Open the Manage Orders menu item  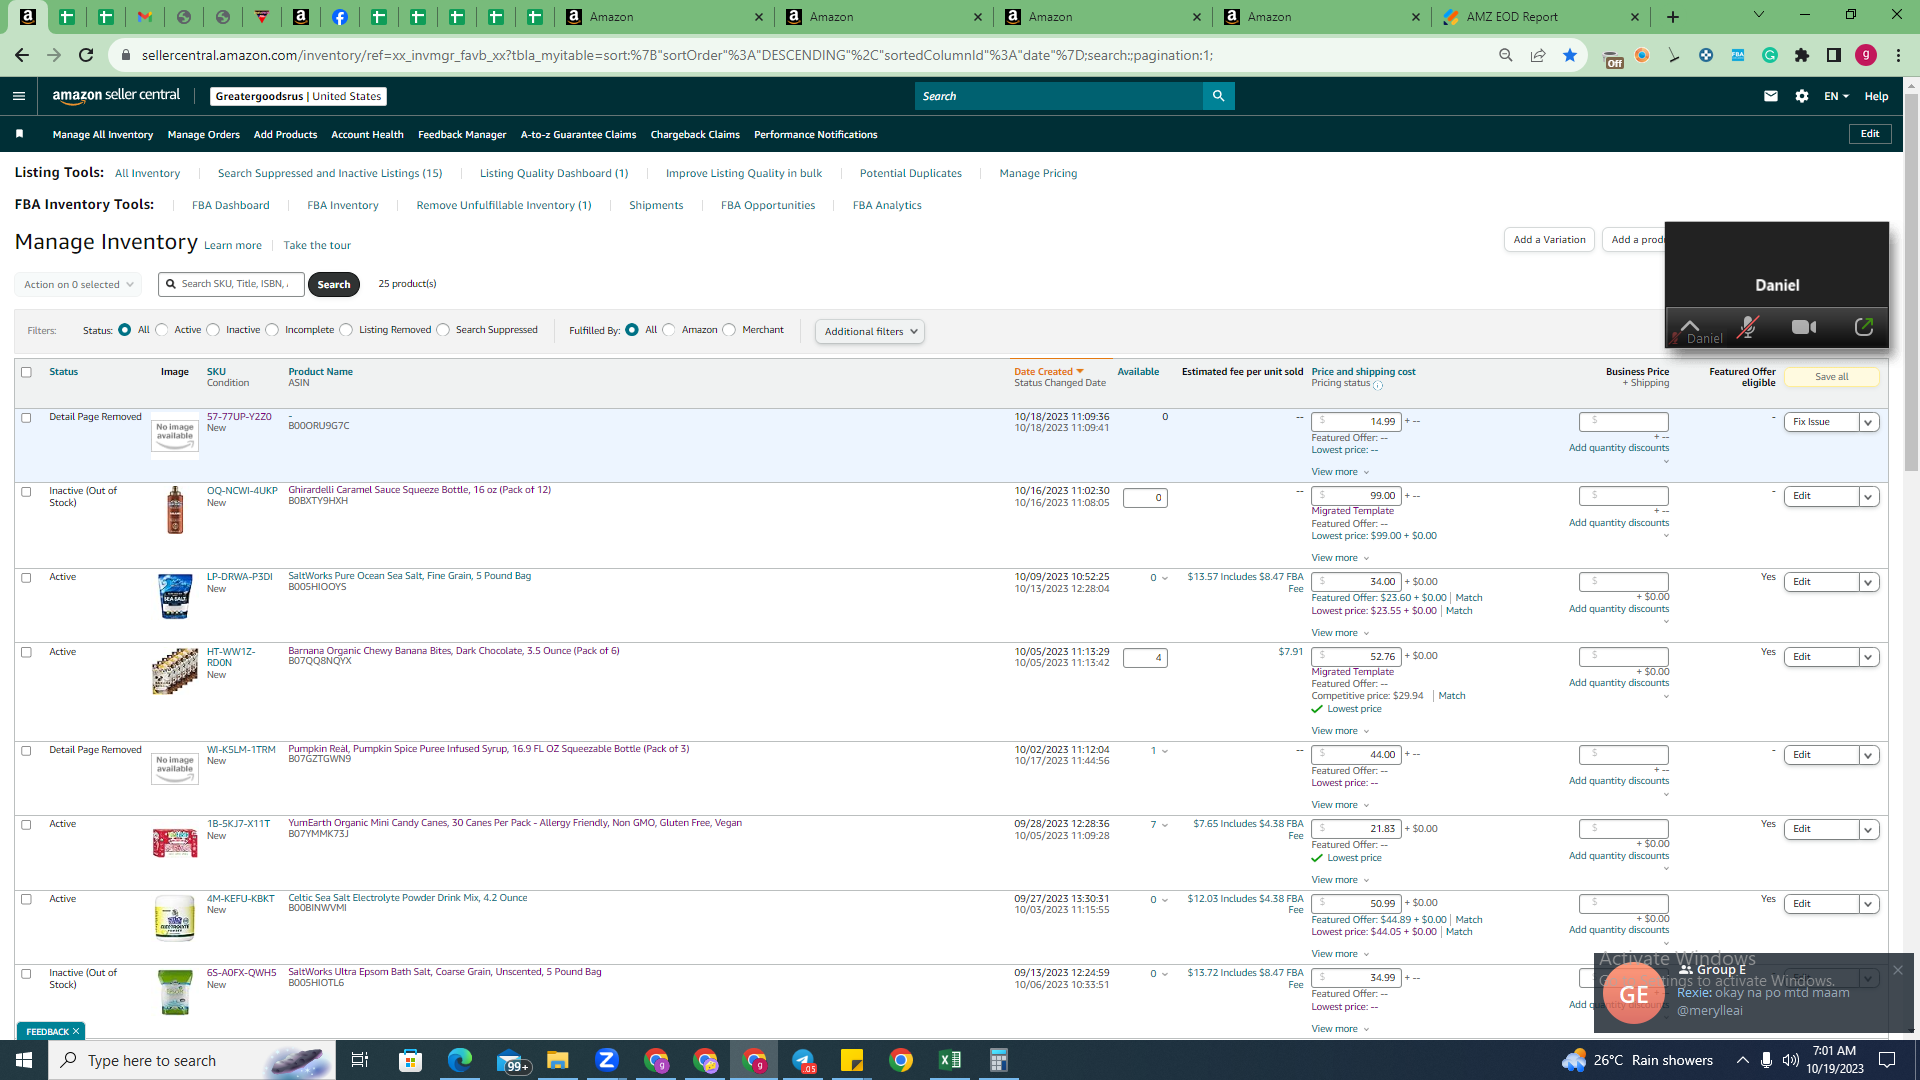pyautogui.click(x=204, y=135)
